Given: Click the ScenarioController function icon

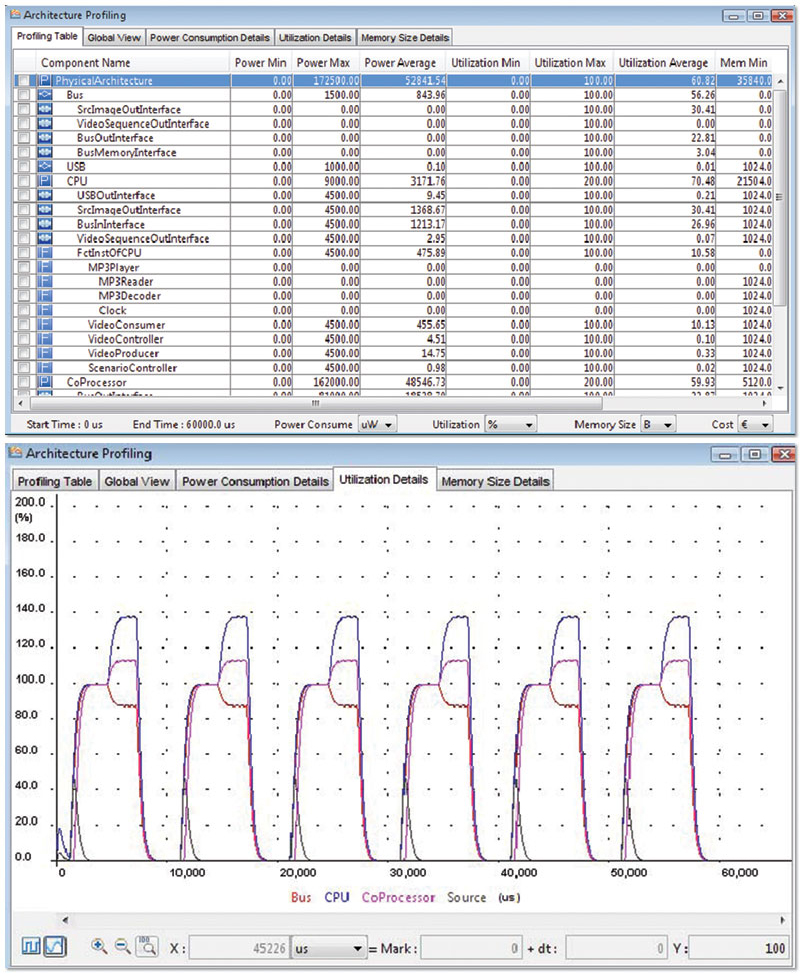Looking at the screenshot, I should 45,367.
